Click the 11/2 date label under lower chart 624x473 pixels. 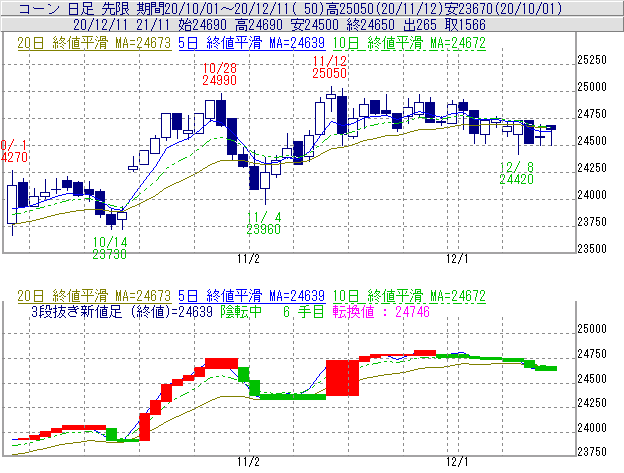click(248, 462)
